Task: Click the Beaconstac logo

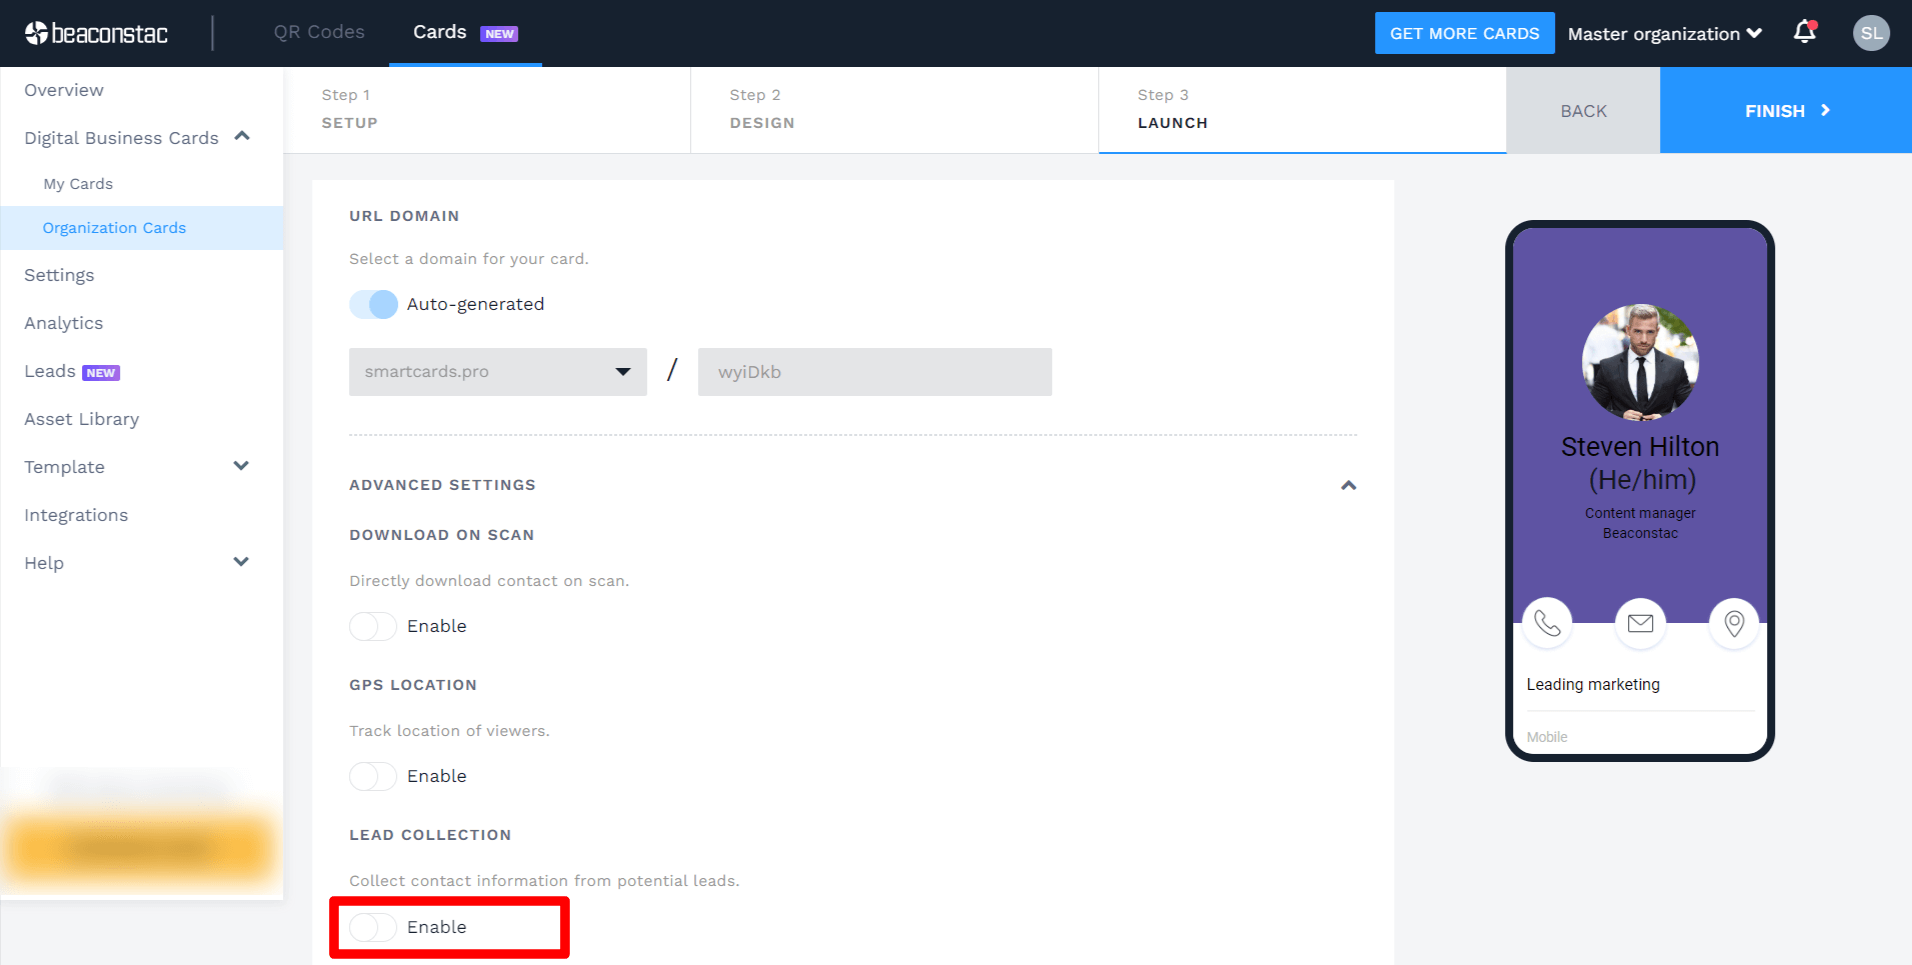Action: 95,32
